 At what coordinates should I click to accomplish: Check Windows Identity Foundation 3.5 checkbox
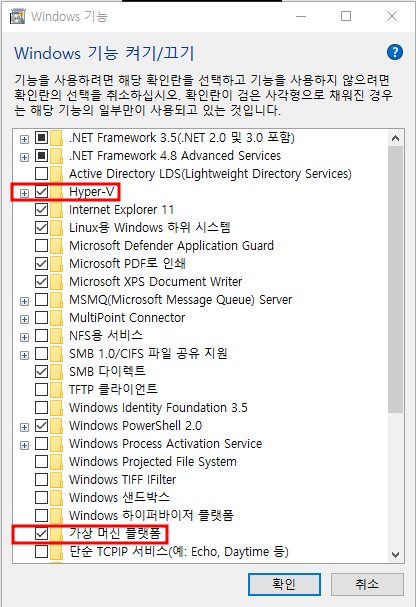[41, 408]
